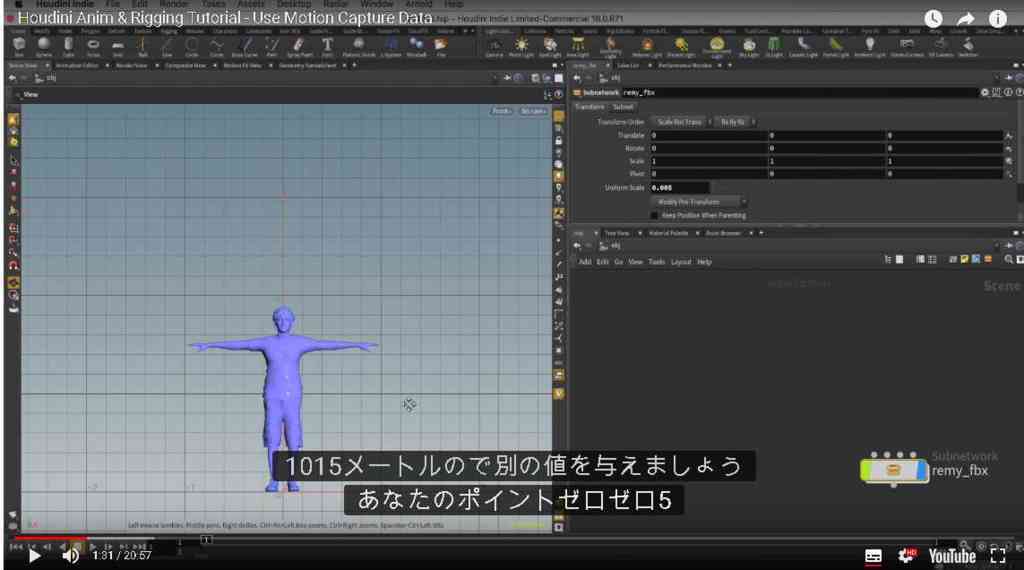Open the YouTube Watch Later clock icon
The width and height of the screenshot is (1024, 570).
click(933, 19)
